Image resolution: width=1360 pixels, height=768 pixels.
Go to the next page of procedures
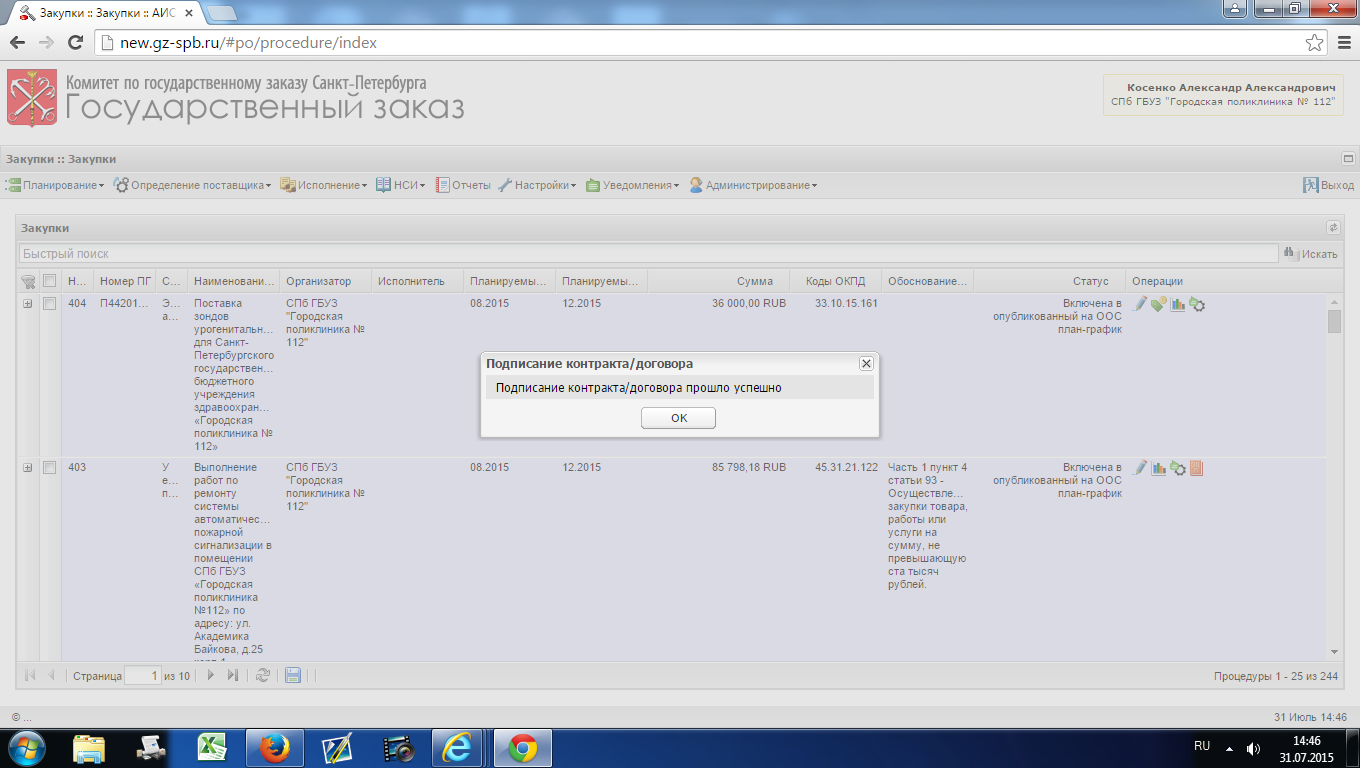pyautogui.click(x=211, y=676)
